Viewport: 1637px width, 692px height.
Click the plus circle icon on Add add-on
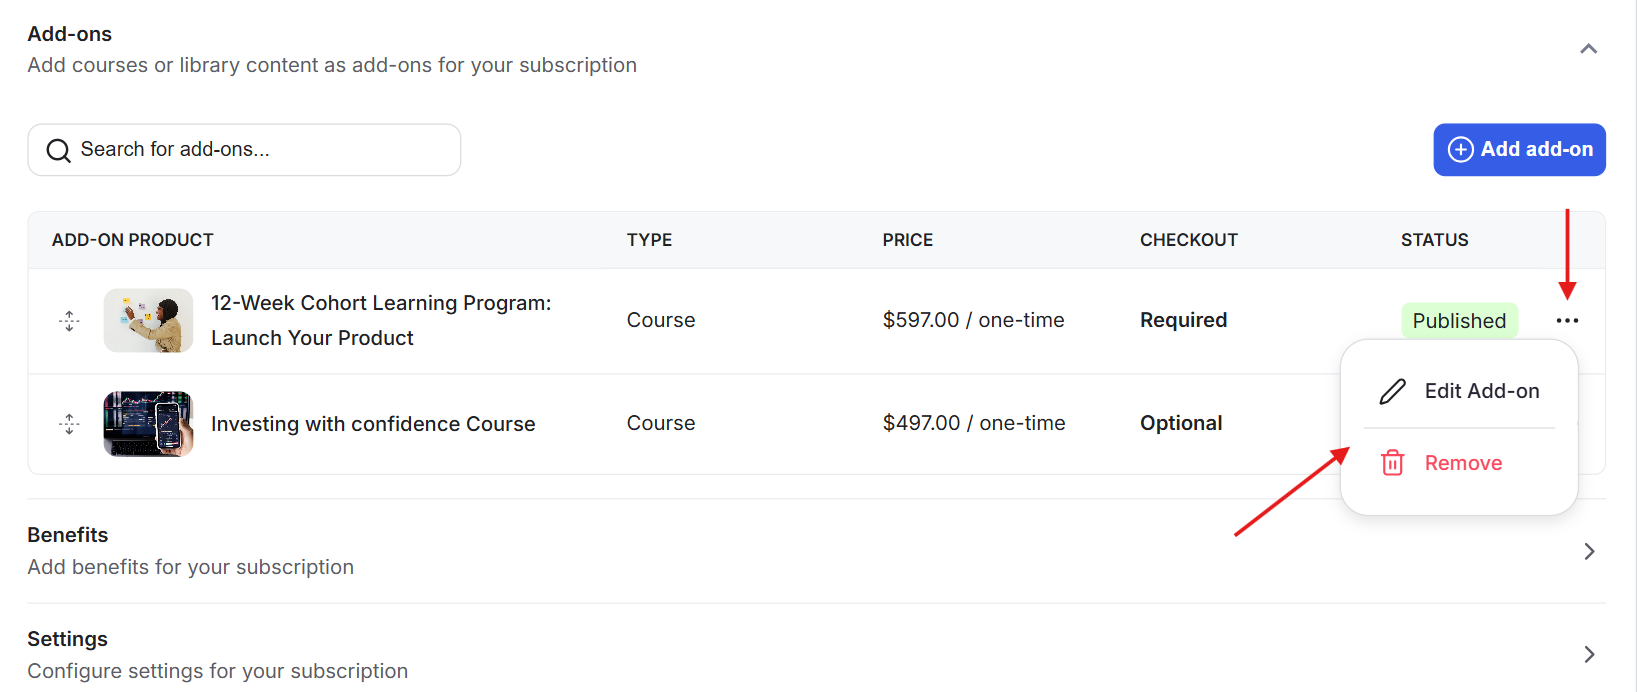1460,149
